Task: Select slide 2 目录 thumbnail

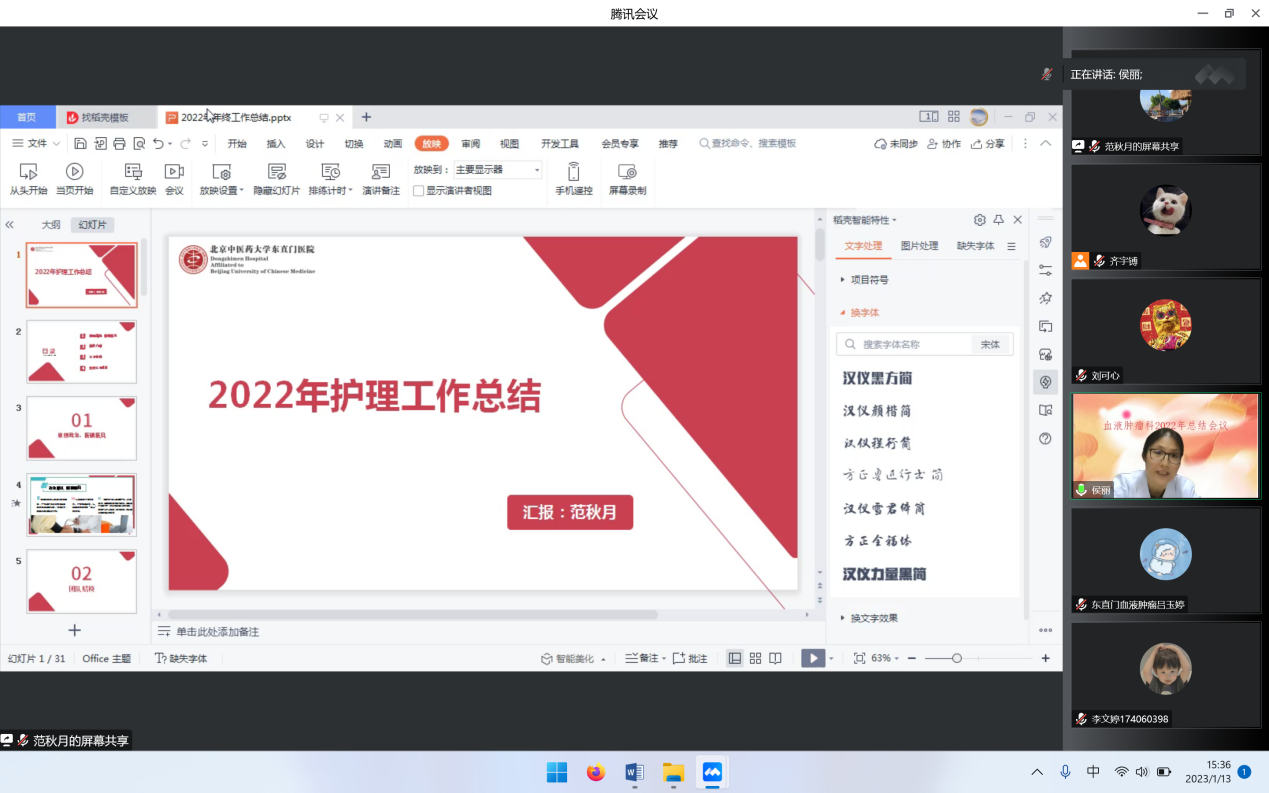Action: point(81,351)
